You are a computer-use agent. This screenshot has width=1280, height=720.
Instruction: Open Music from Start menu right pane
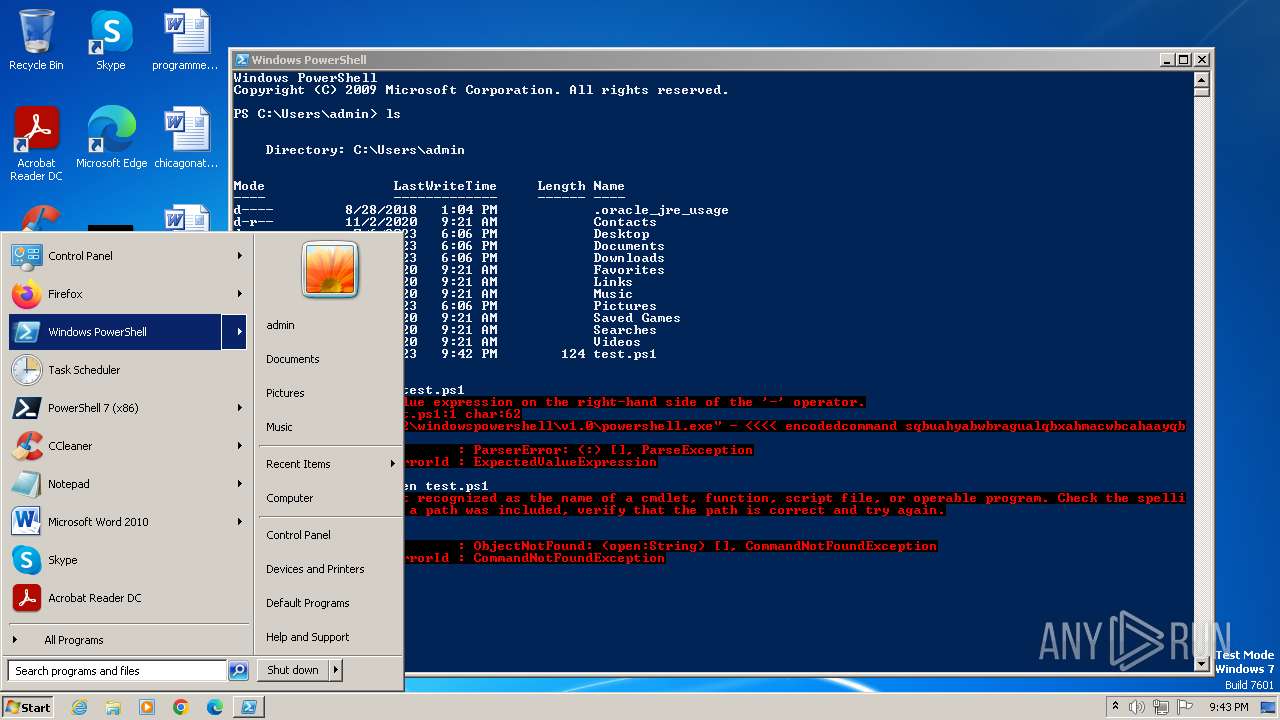[x=330, y=427]
